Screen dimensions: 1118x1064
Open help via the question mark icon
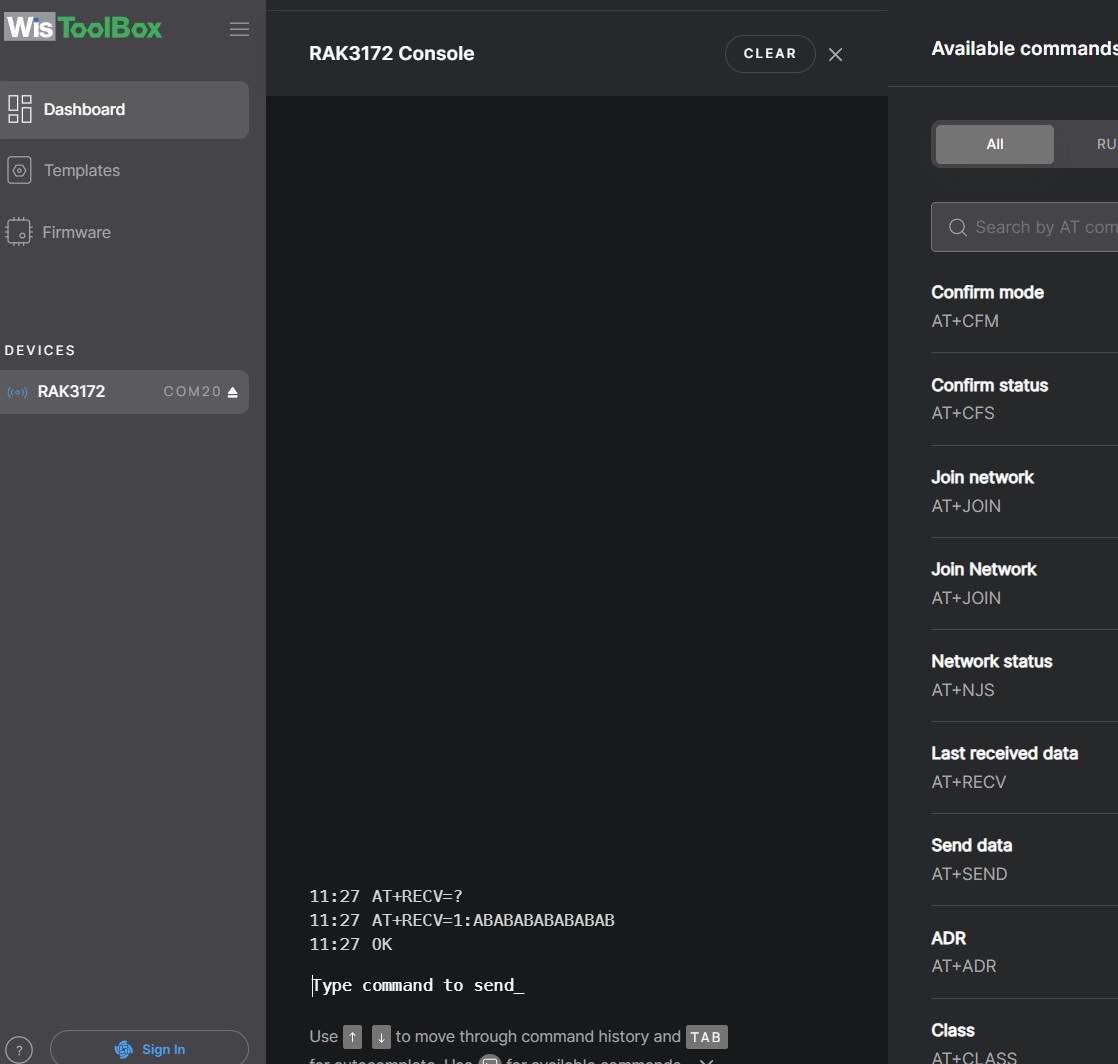19,1049
